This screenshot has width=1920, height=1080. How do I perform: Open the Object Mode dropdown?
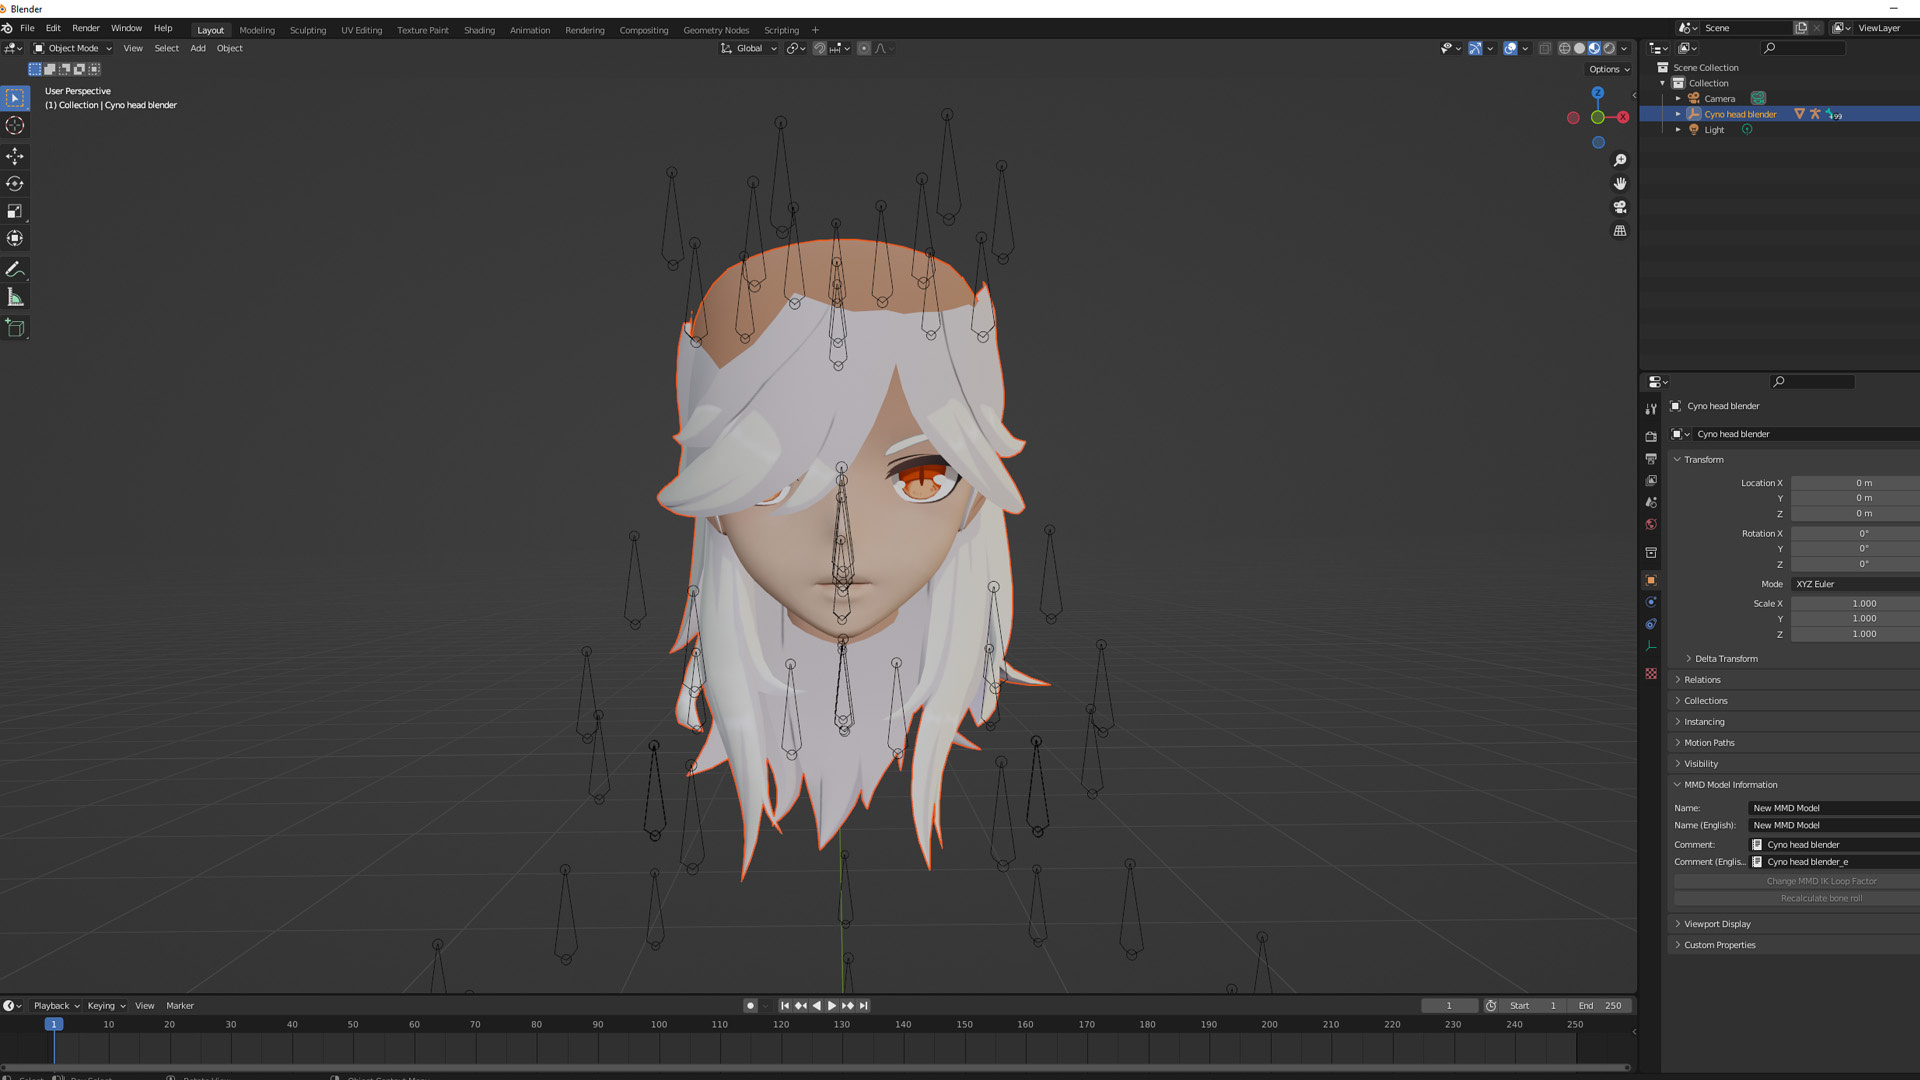[73, 48]
